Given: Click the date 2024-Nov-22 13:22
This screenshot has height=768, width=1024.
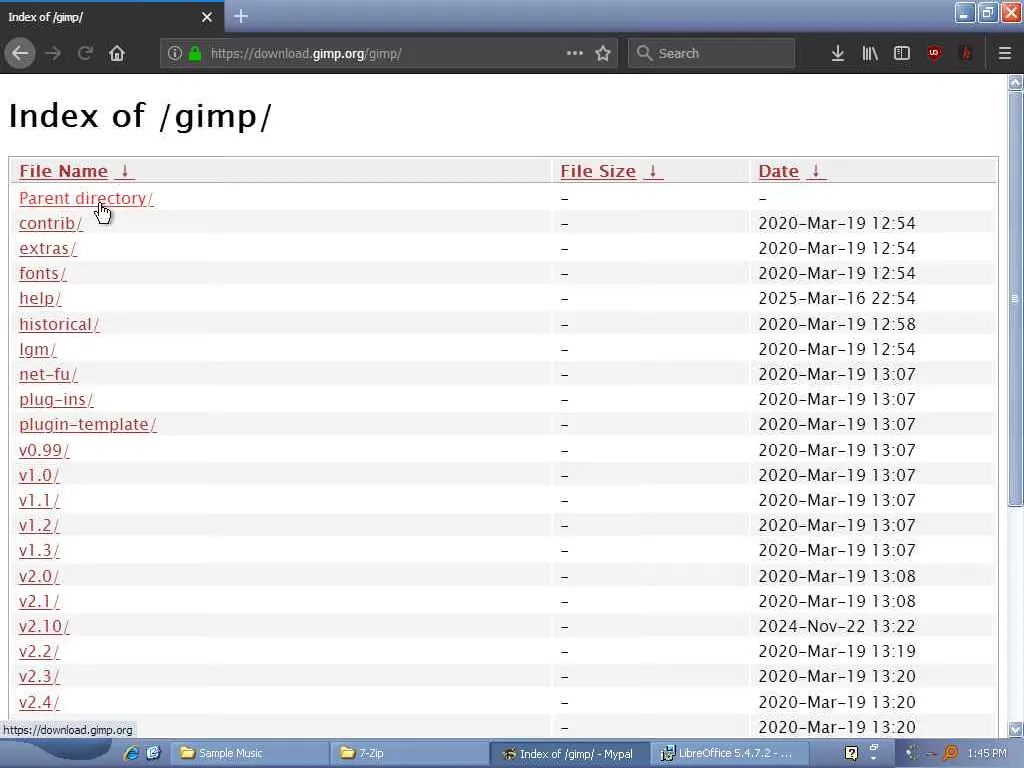Looking at the screenshot, I should 837,626.
